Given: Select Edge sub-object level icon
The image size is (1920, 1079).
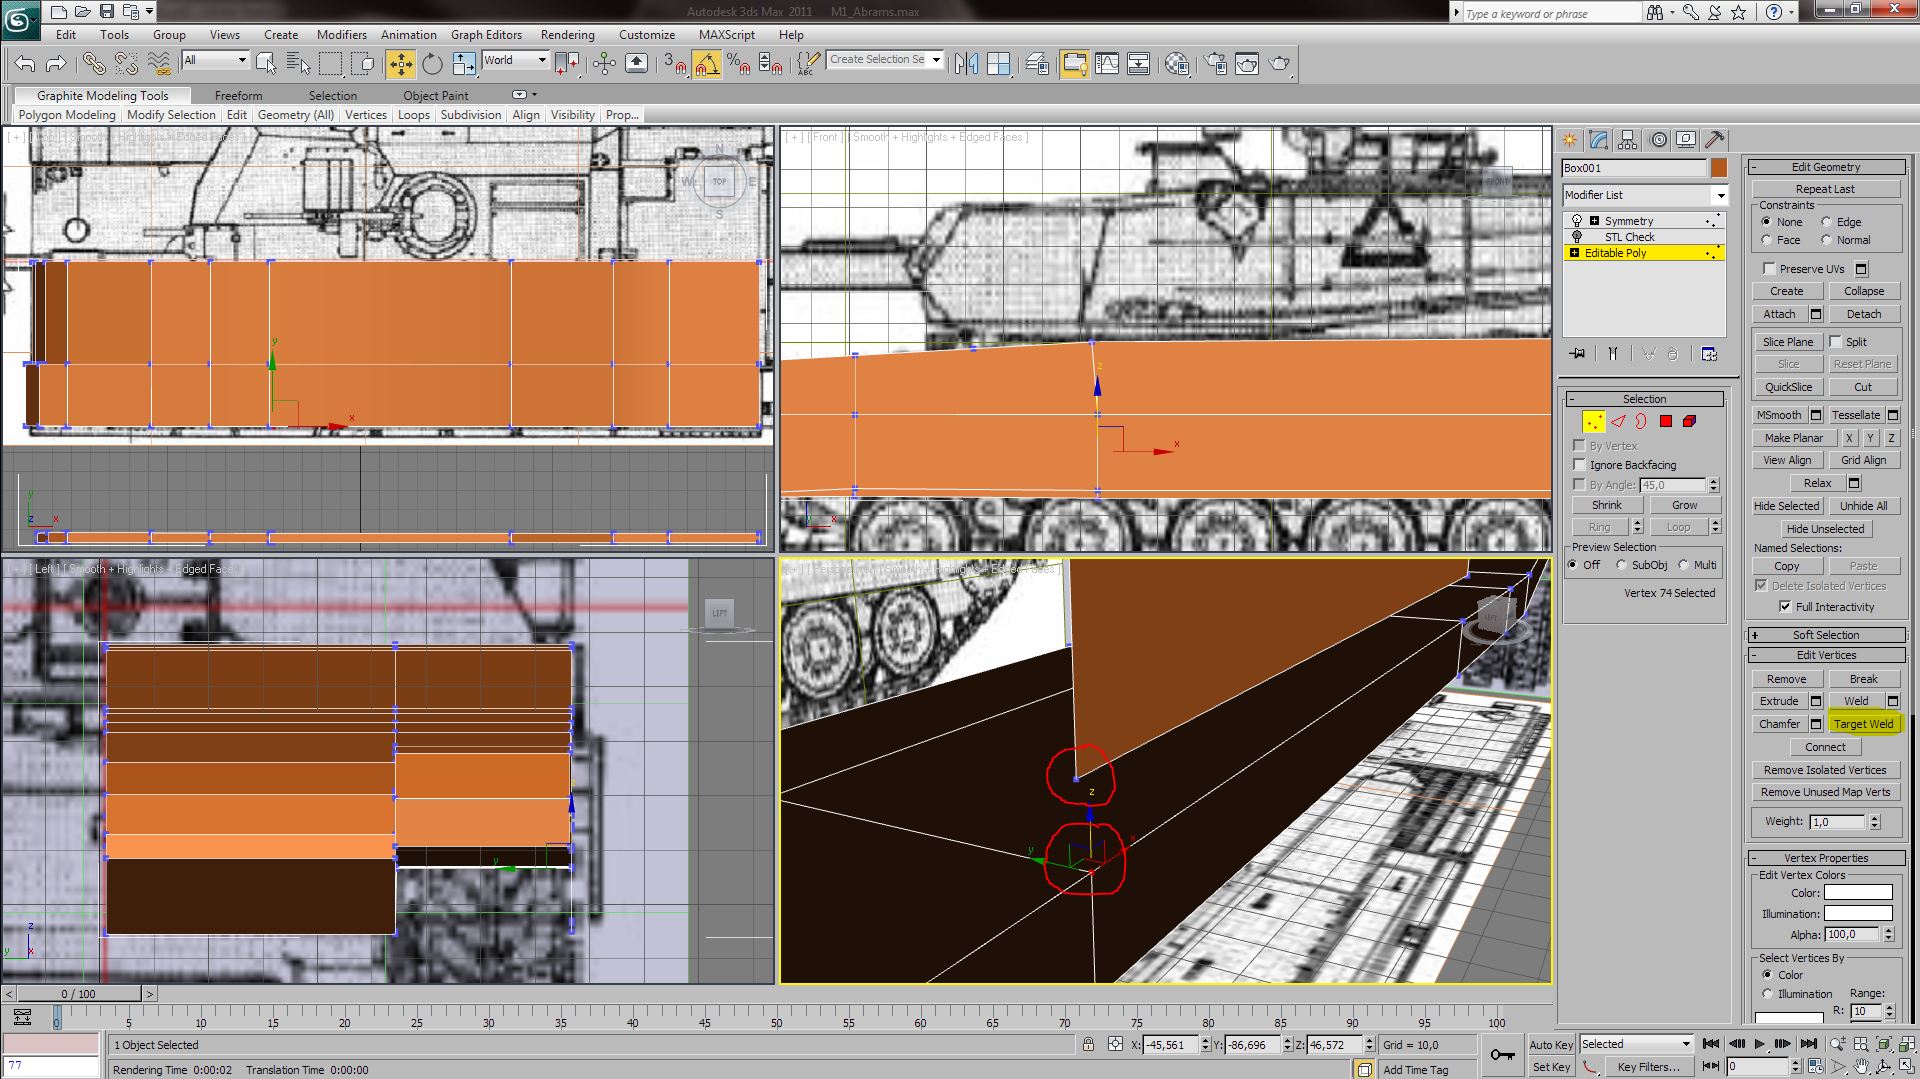Looking at the screenshot, I should click(1618, 422).
